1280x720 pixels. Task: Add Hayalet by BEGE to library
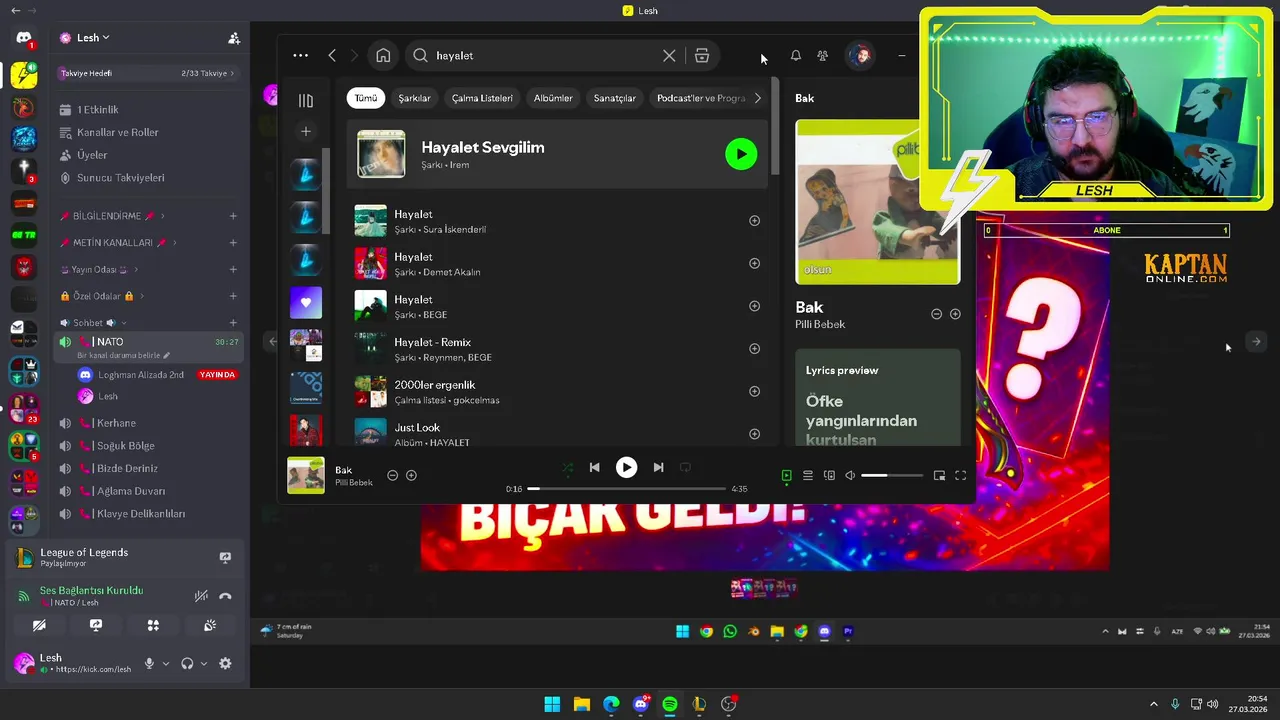point(755,306)
